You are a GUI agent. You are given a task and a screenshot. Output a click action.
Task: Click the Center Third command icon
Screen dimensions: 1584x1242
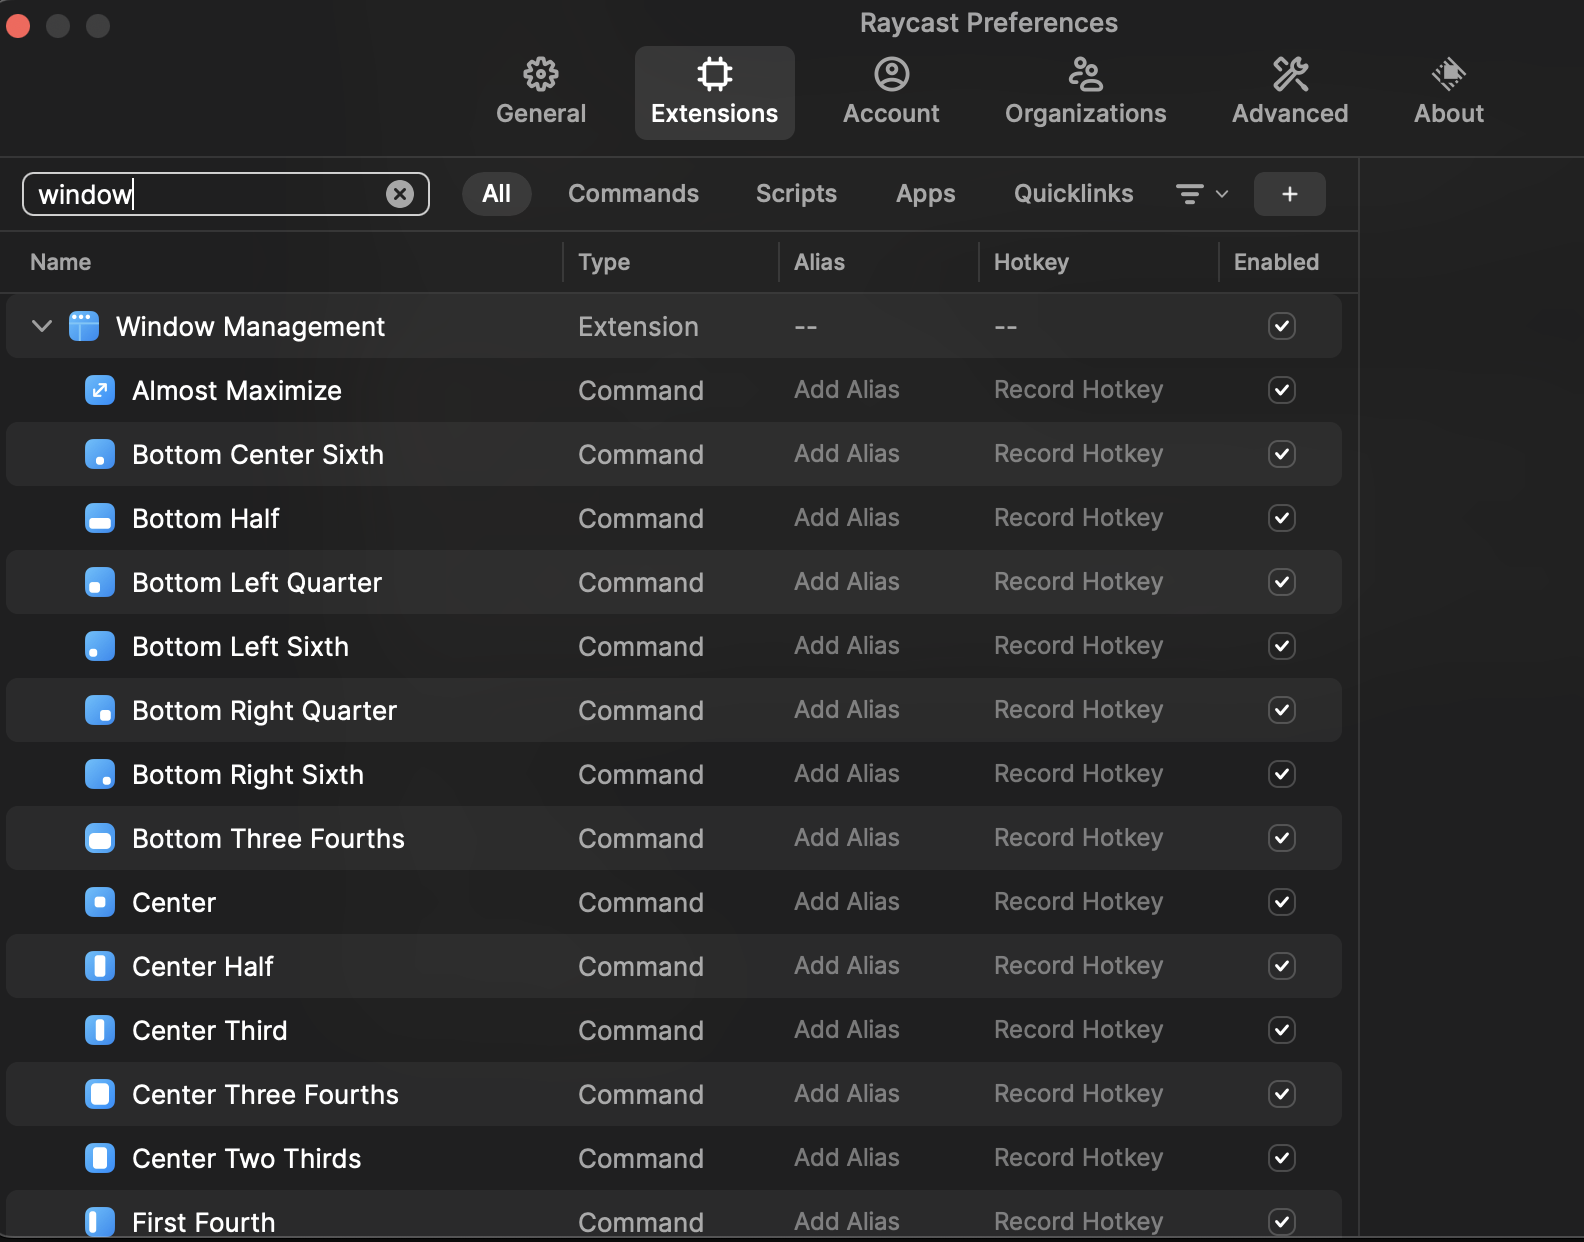click(100, 1030)
